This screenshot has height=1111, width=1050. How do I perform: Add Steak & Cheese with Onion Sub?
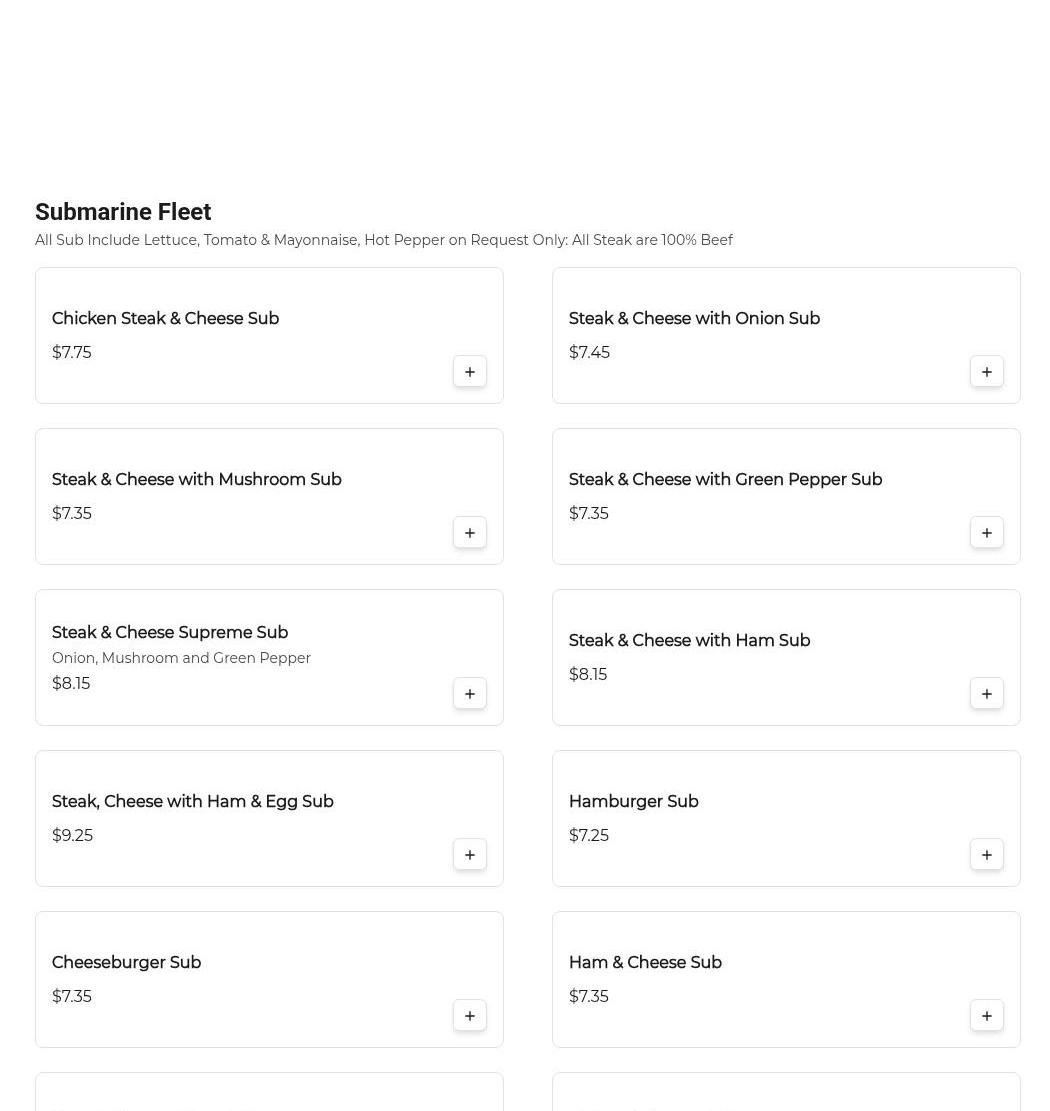point(987,372)
